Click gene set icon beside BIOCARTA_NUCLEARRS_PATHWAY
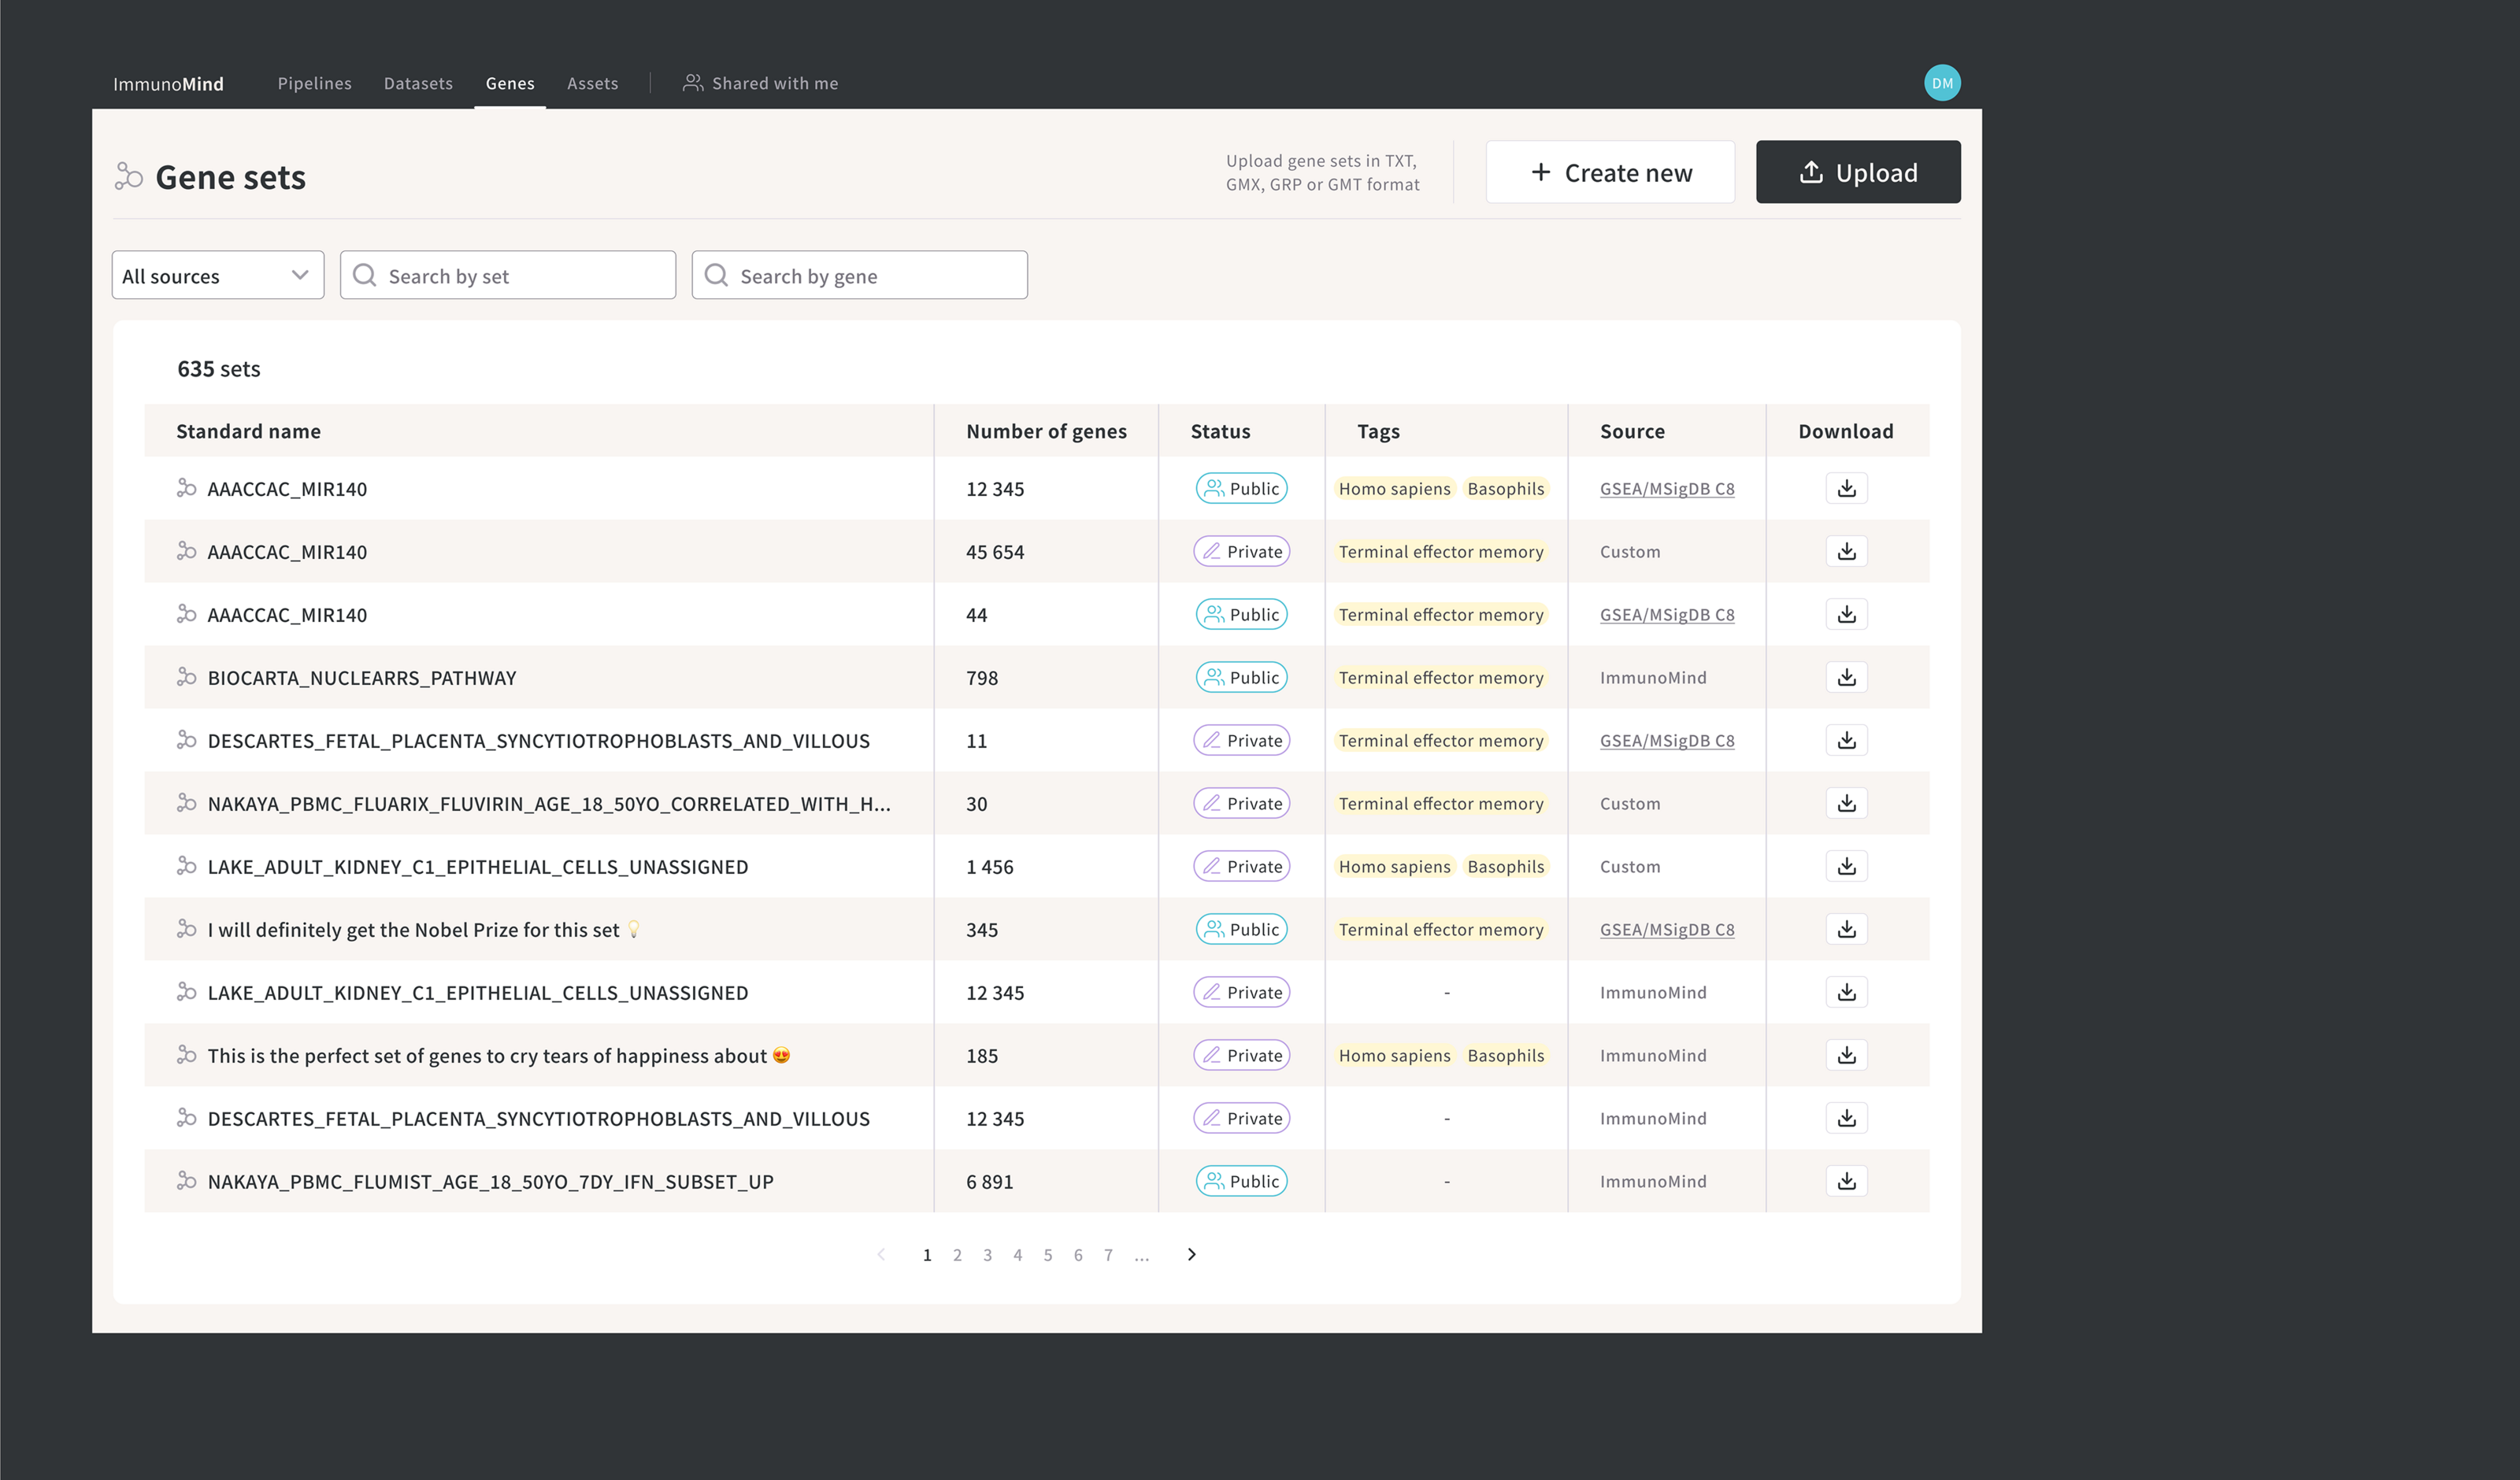Viewport: 2520px width, 1480px height. click(x=186, y=677)
